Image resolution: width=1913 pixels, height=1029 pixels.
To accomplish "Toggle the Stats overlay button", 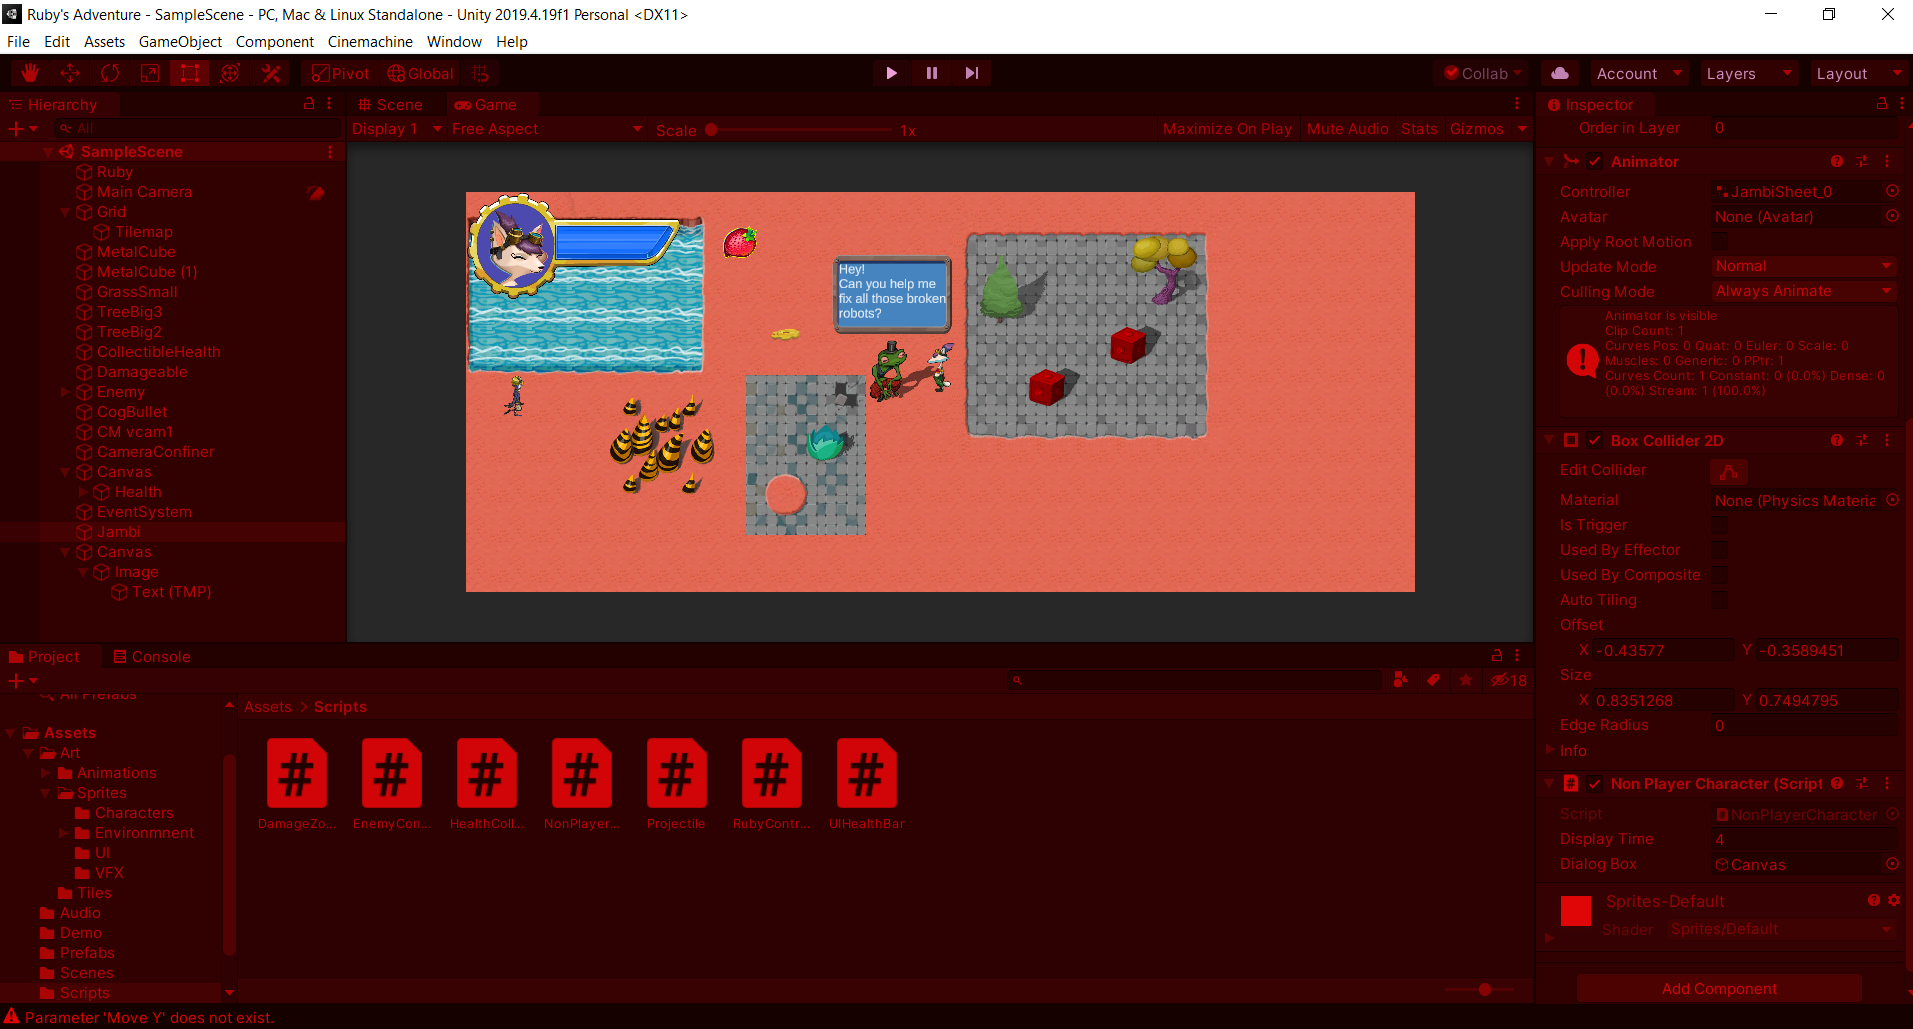I will tap(1419, 129).
